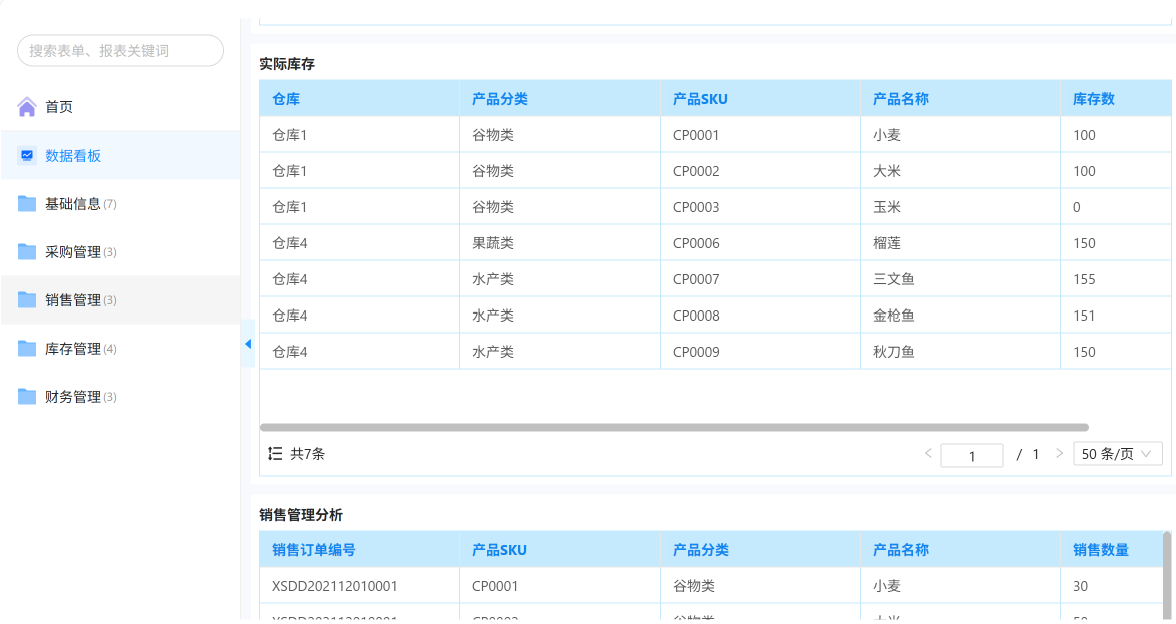Click the 三文鱼 product name cell

tap(960, 279)
